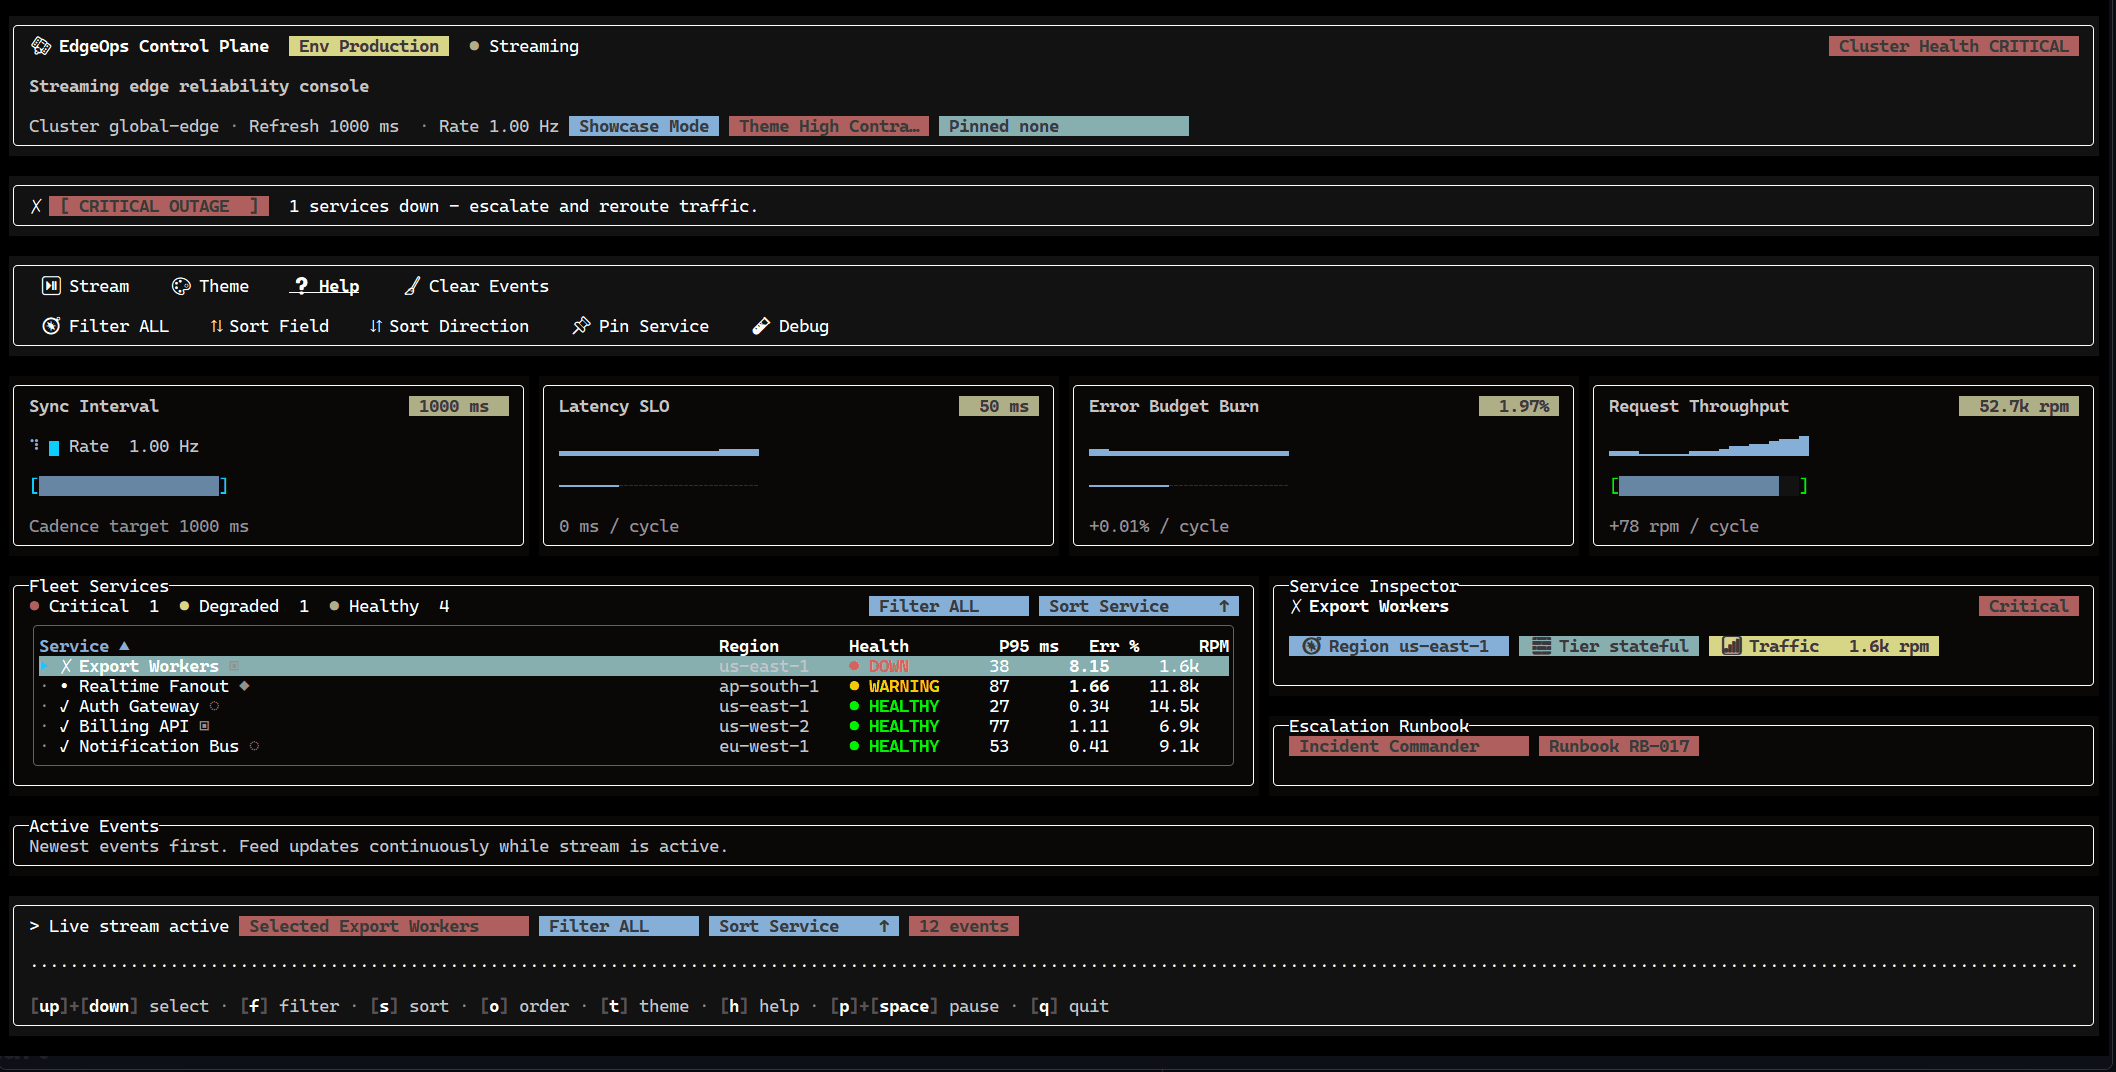Viewport: 2116px width, 1072px height.
Task: Toggle Showcase Mode in the header
Action: tap(644, 126)
